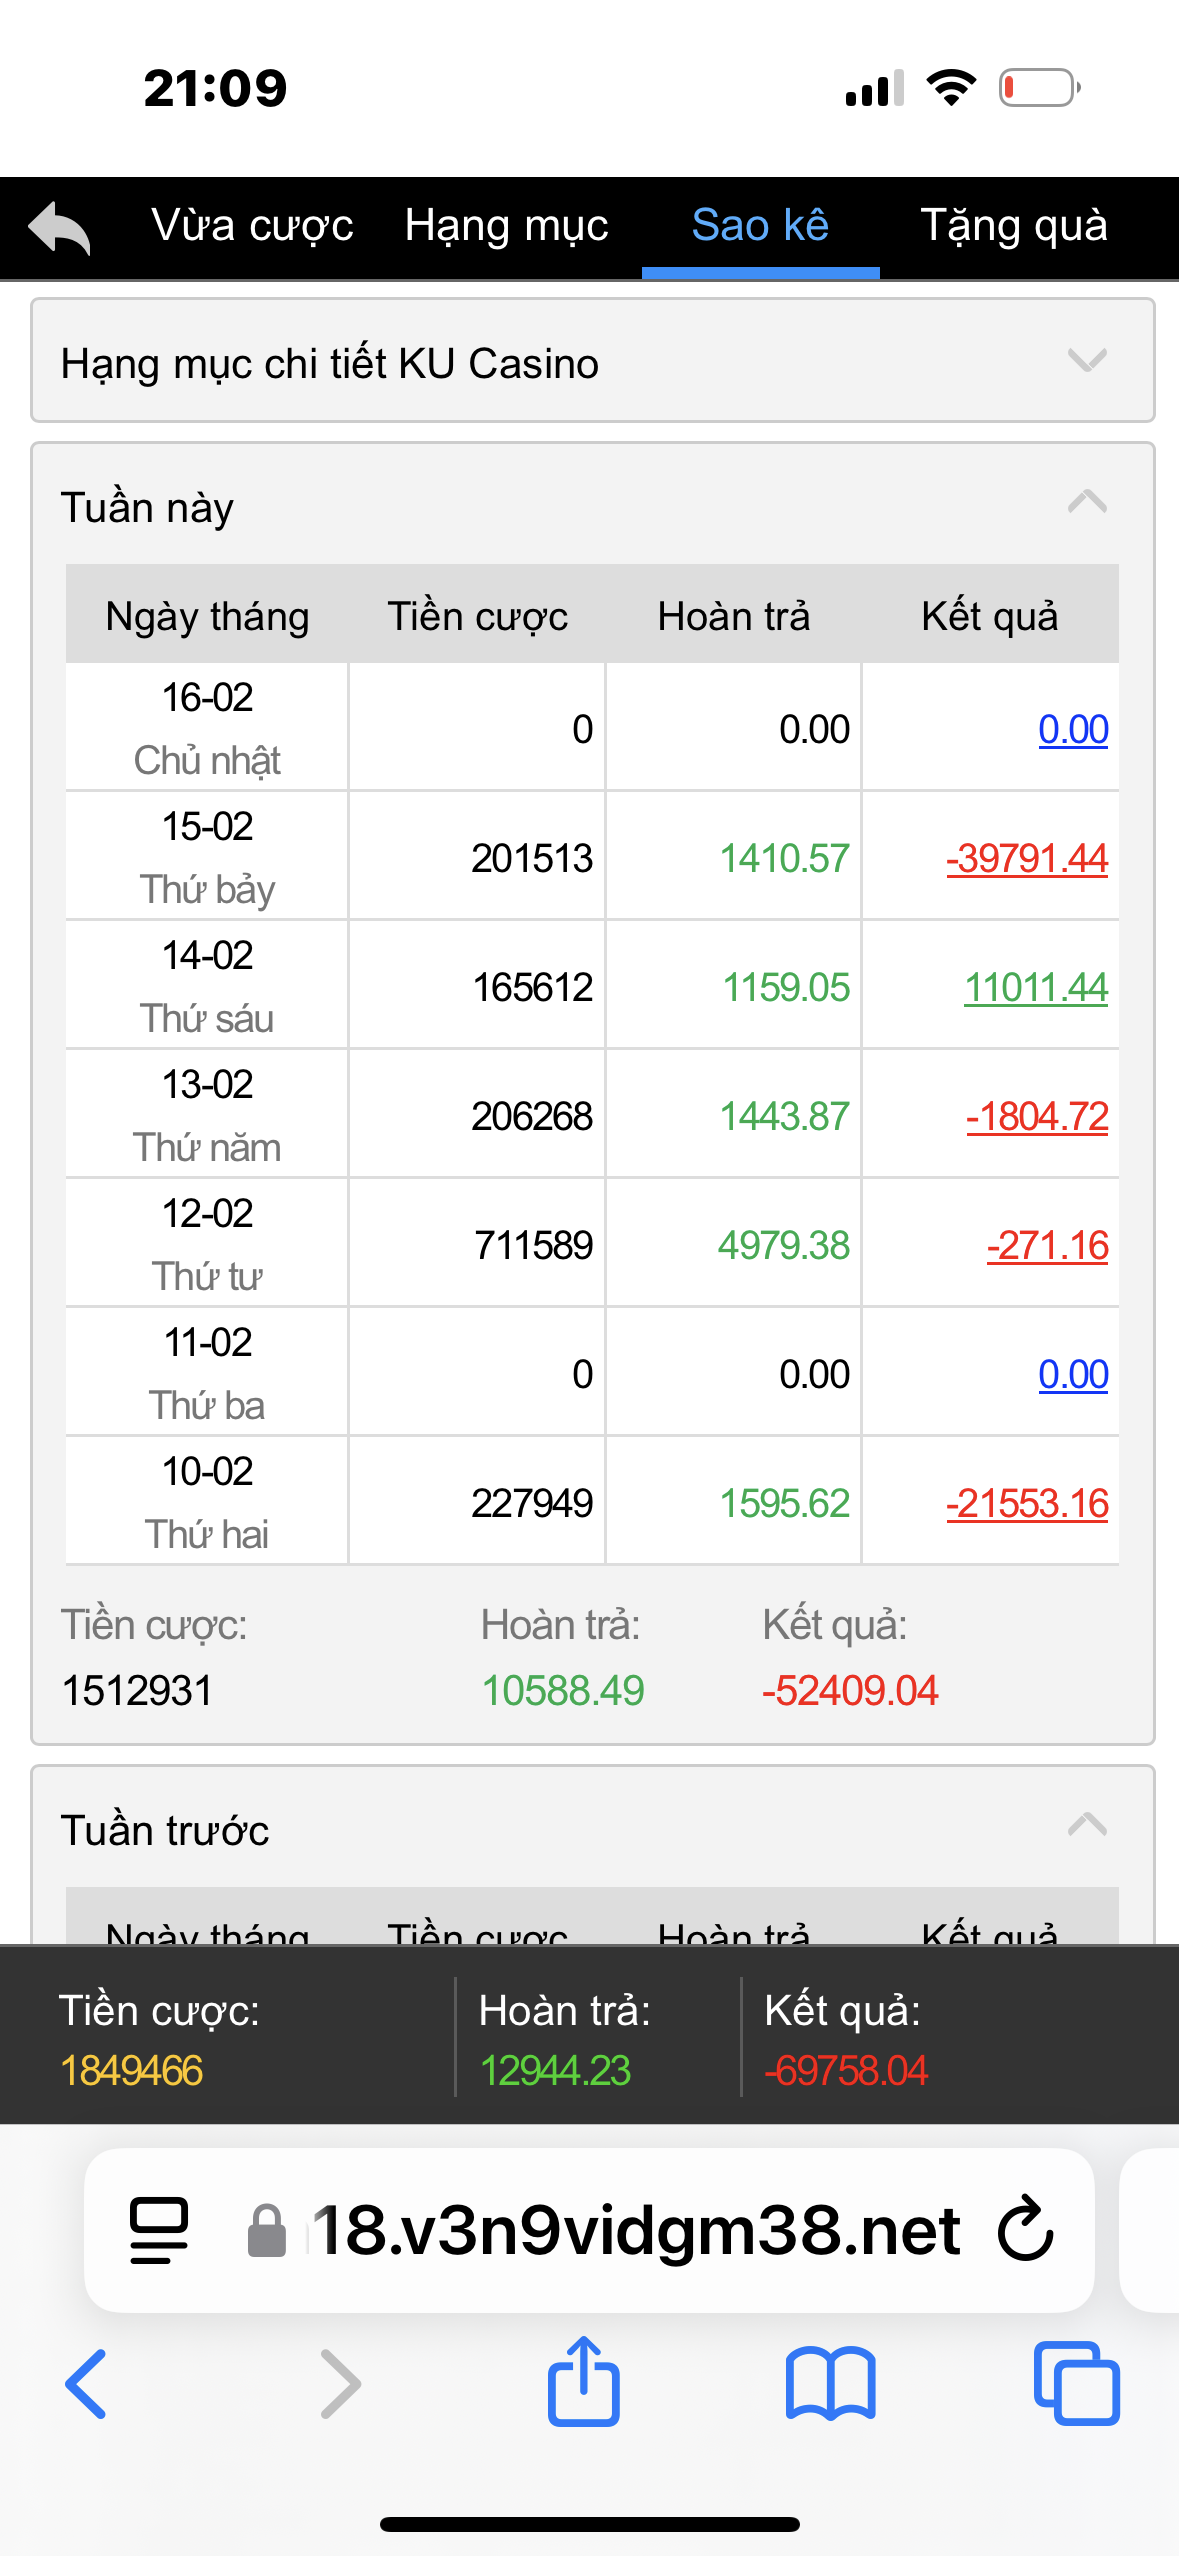Screen dimensions: 1179x2556
Task: Tap the Safari page reload icon
Action: click(x=1026, y=2228)
